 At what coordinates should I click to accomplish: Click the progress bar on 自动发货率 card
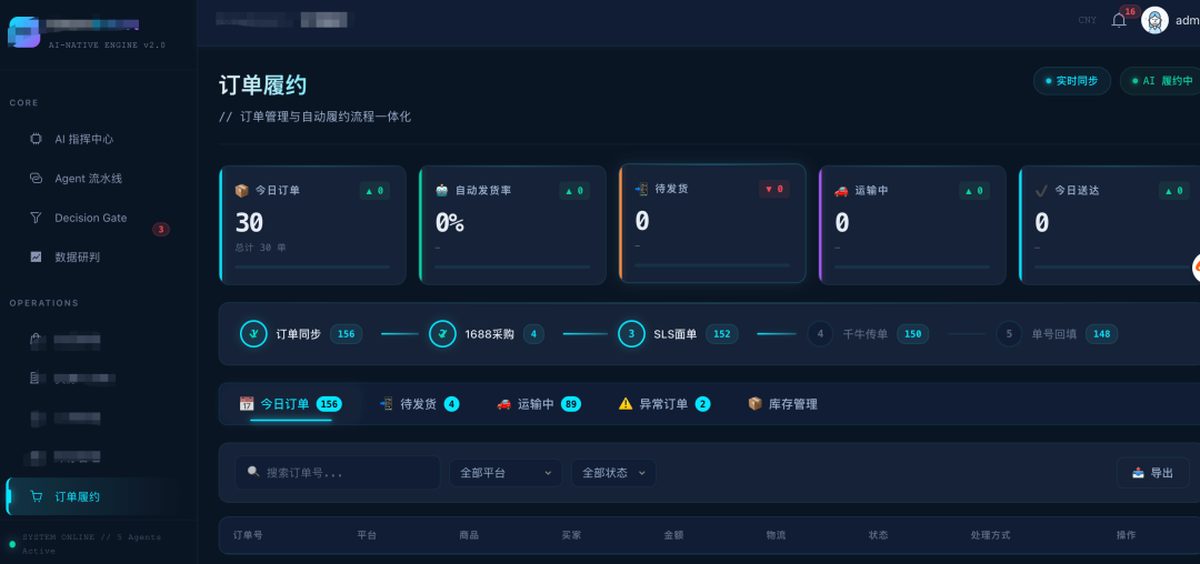[512, 267]
